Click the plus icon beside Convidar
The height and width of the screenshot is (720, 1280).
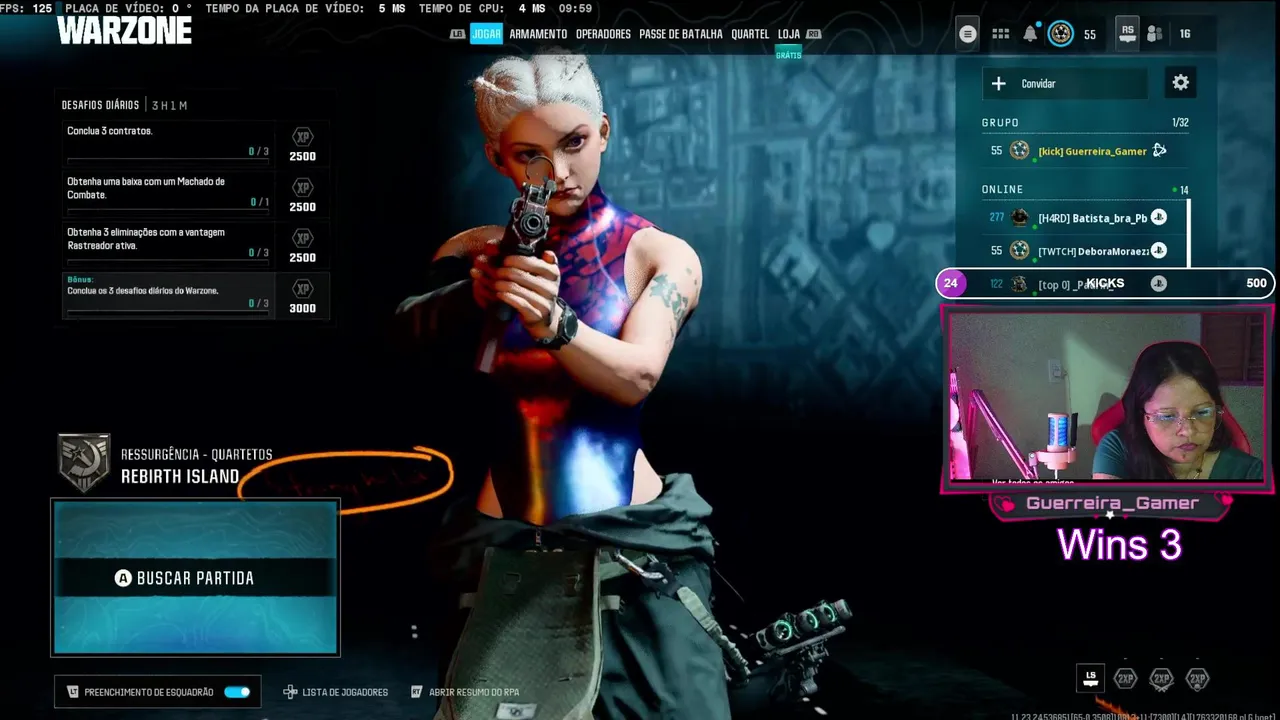click(x=998, y=83)
